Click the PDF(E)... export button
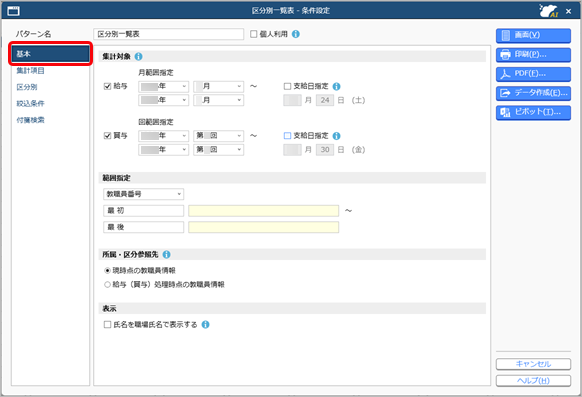This screenshot has width=582, height=397. (x=533, y=74)
